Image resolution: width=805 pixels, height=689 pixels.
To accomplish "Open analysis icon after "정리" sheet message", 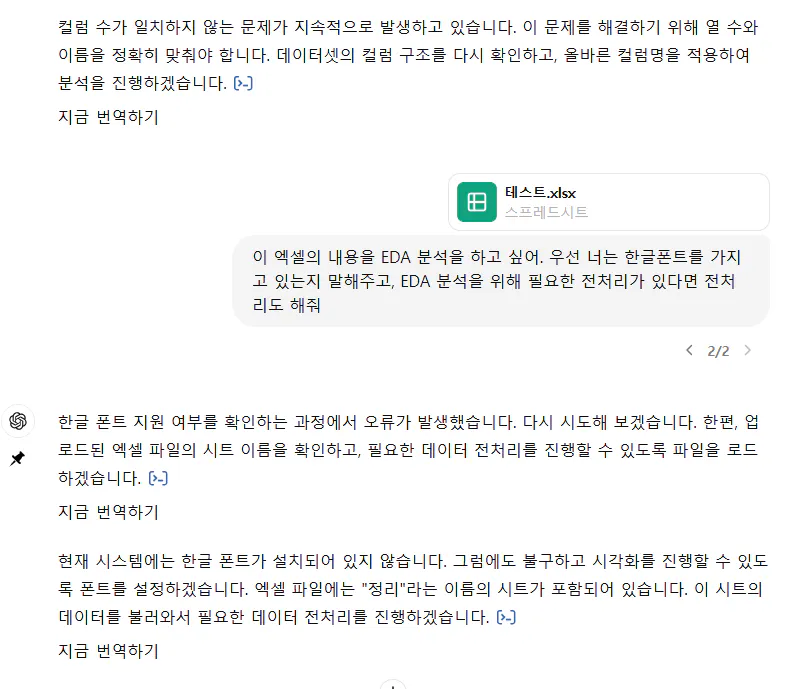I will [x=507, y=617].
